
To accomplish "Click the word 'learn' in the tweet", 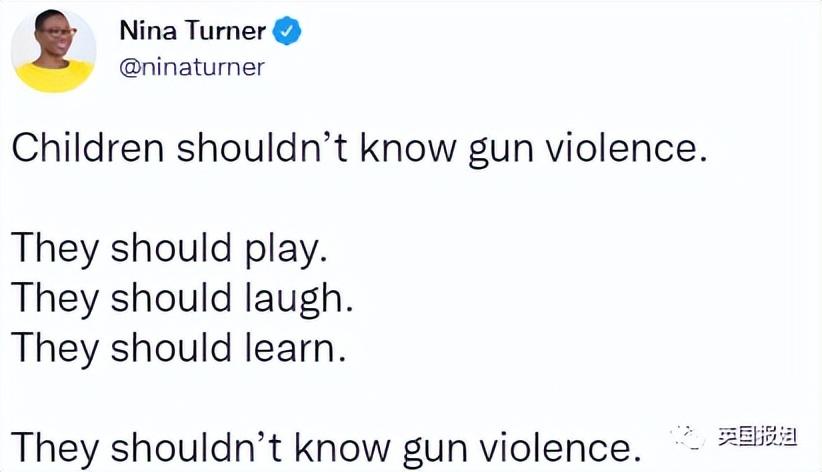I will point(290,348).
